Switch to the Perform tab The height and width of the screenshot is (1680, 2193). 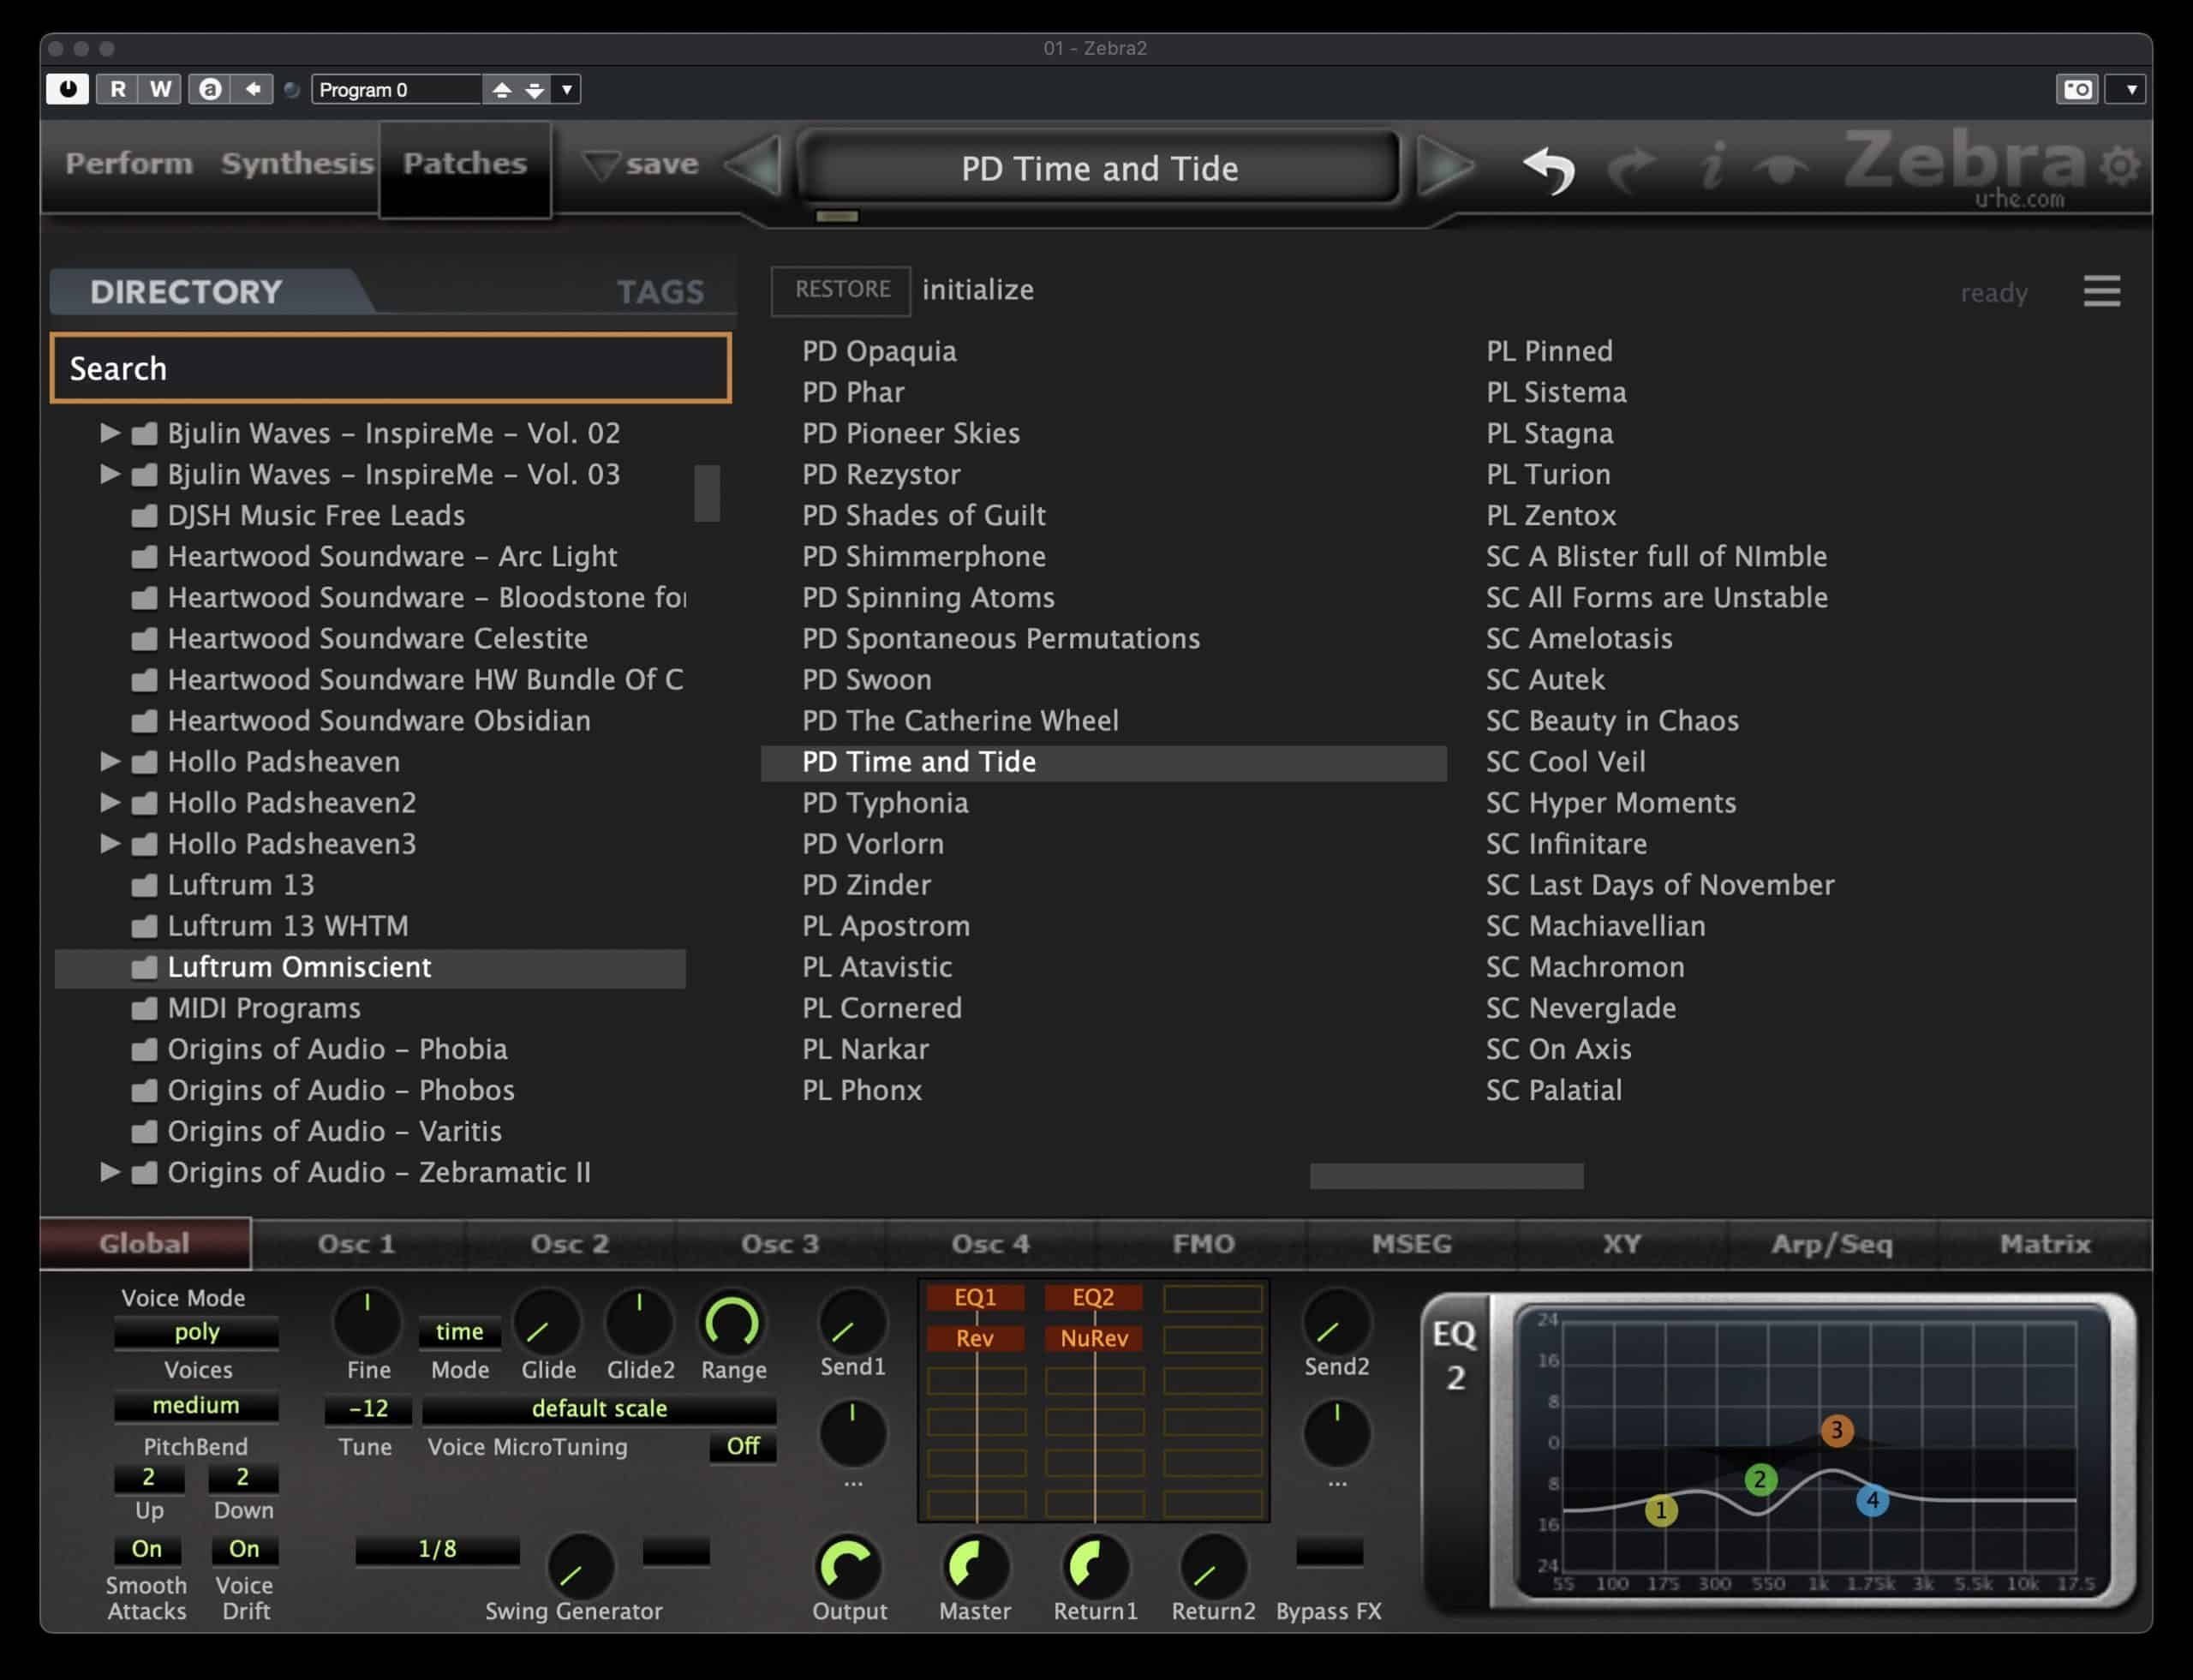(x=129, y=162)
